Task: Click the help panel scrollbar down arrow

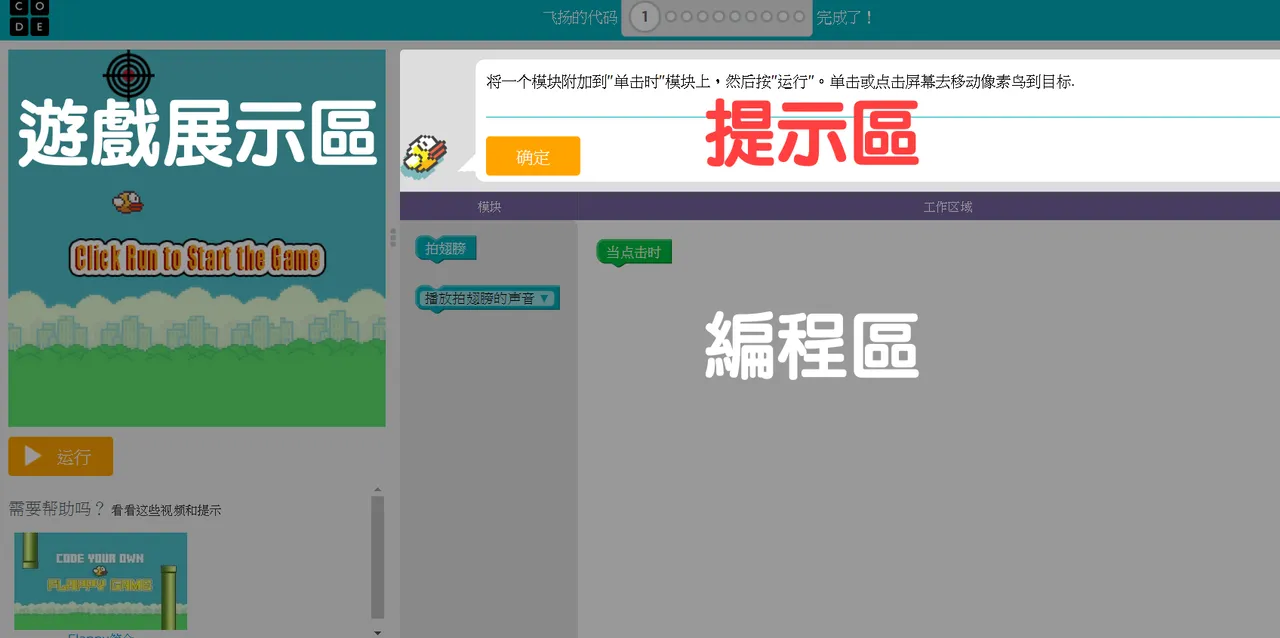Action: 377,632
